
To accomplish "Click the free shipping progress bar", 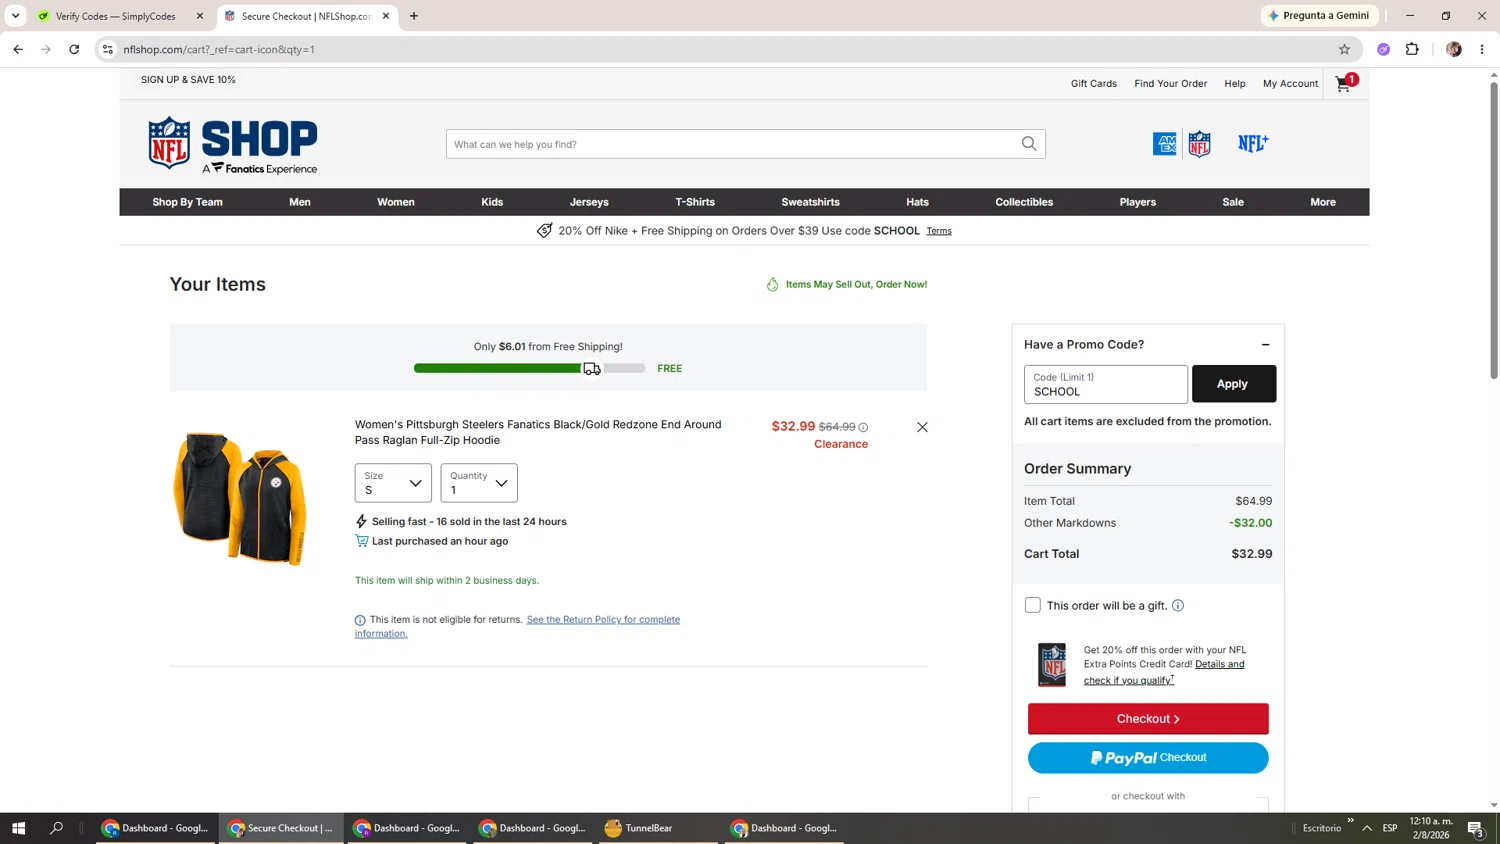I will (530, 369).
